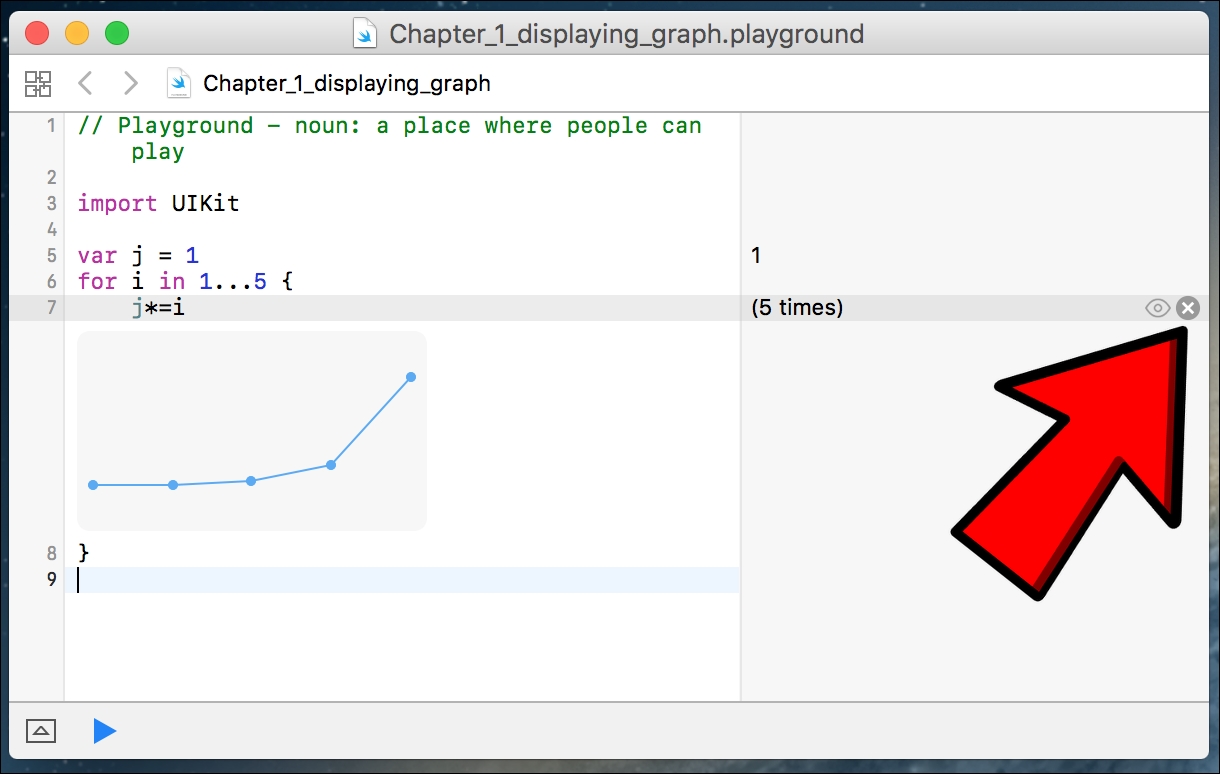Screen dimensions: 1220x774
Task: Click line number 7 in the gutter
Action: (51, 308)
